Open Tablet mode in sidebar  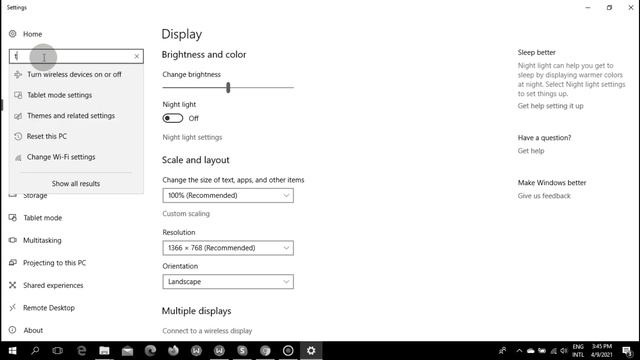pos(42,218)
